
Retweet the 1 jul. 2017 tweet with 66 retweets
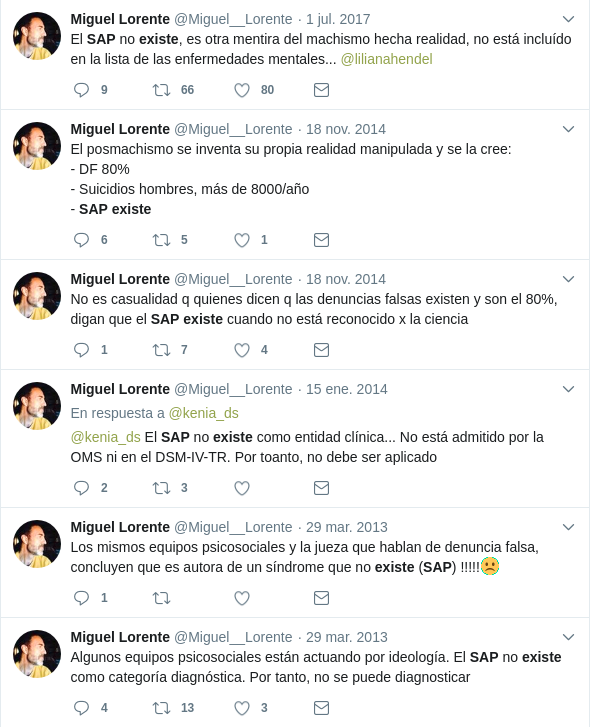tap(161, 89)
